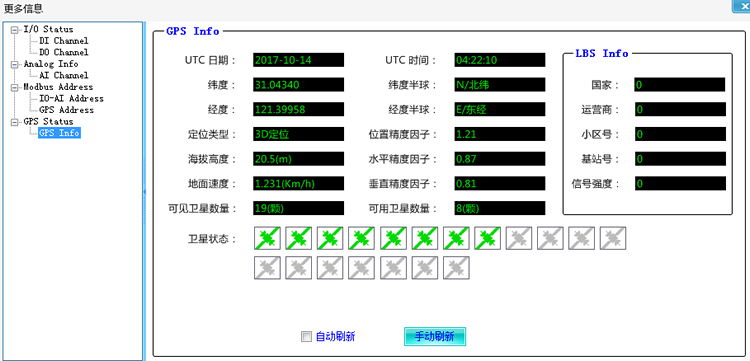The width and height of the screenshot is (750, 361).
Task: Click the 手动刷新 manual refresh button
Action: pos(435,337)
